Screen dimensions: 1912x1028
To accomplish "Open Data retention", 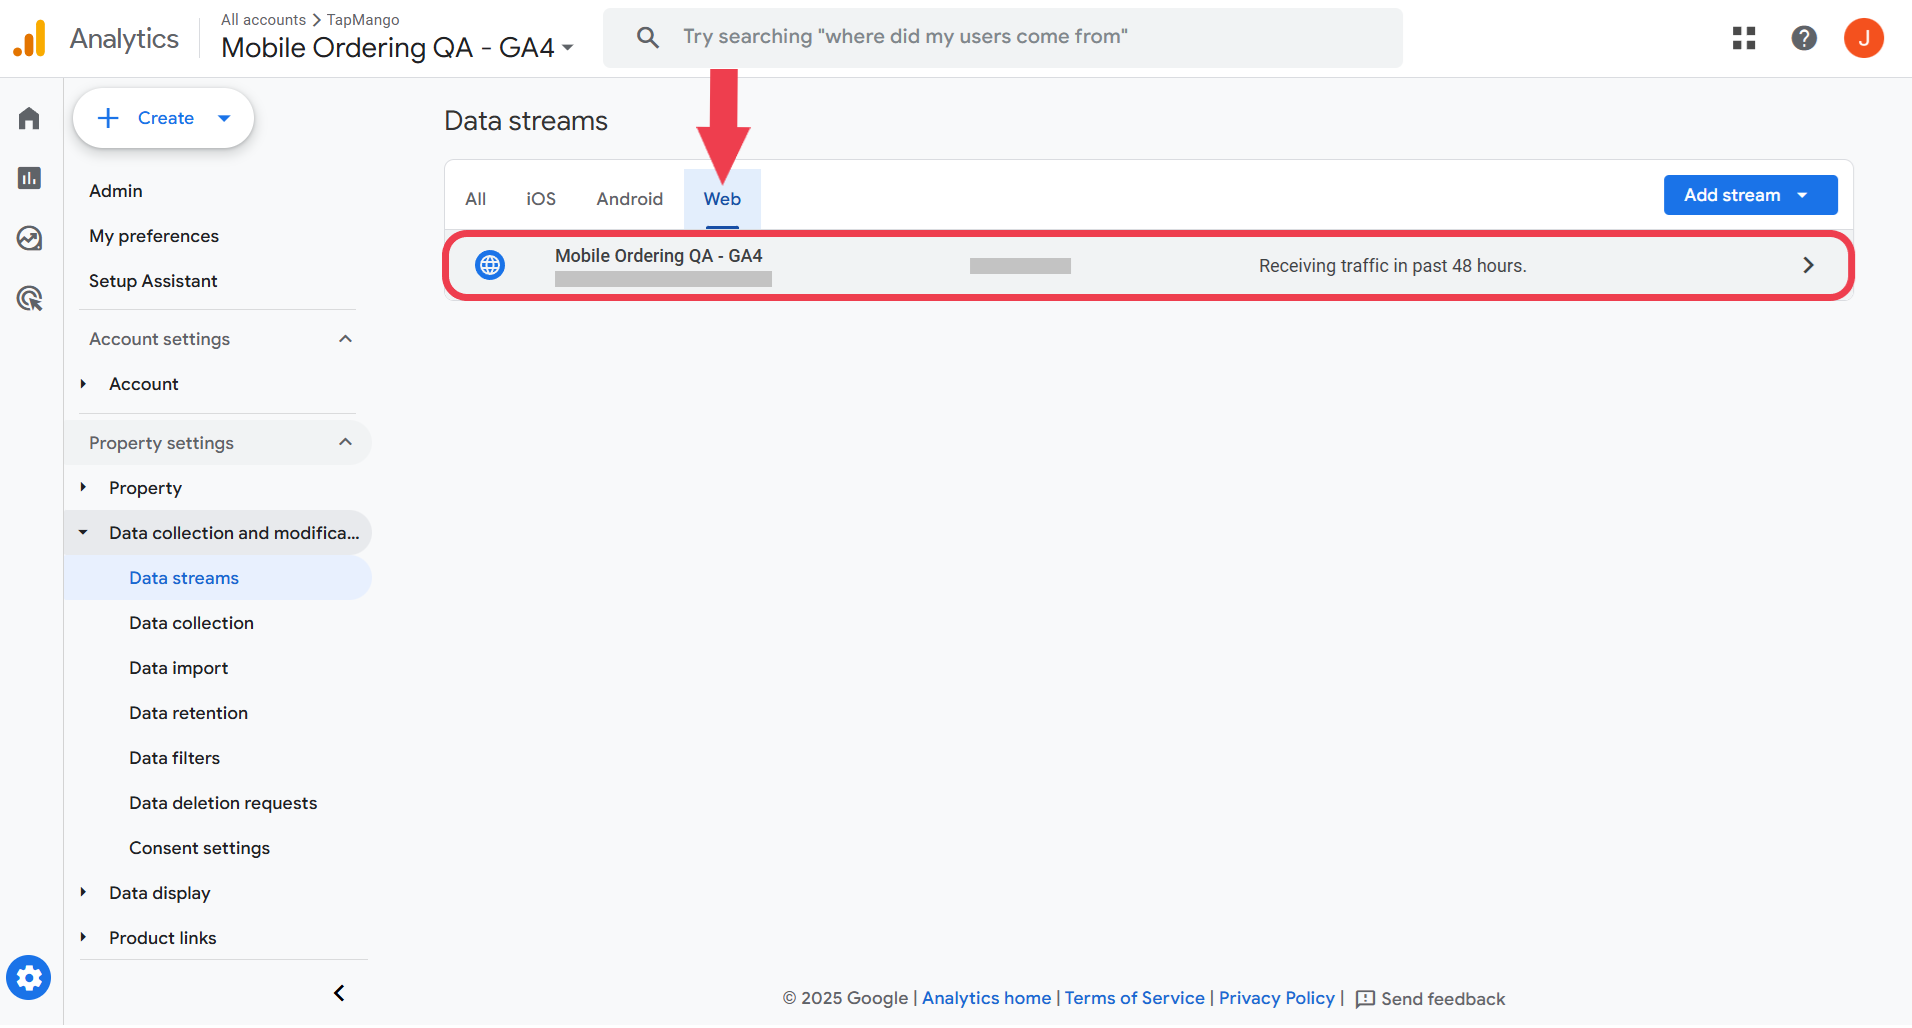I will (x=188, y=713).
